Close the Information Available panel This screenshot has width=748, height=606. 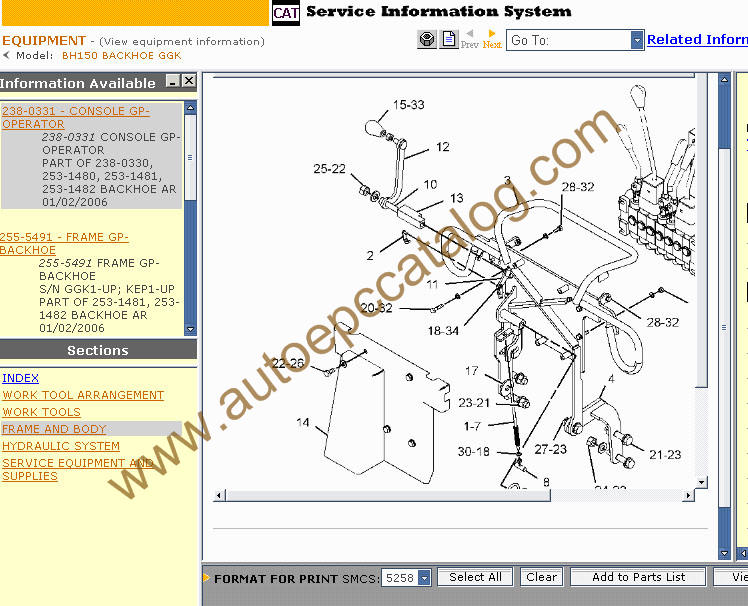click(189, 81)
